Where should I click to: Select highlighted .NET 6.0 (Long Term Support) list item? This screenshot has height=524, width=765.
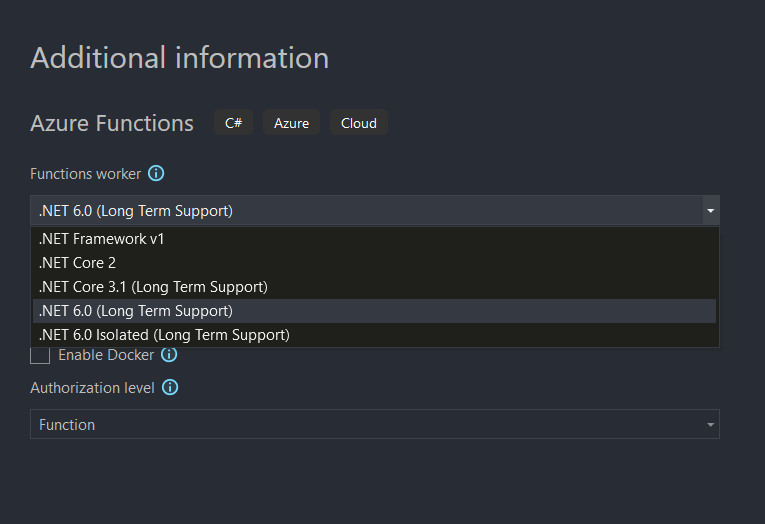click(374, 311)
